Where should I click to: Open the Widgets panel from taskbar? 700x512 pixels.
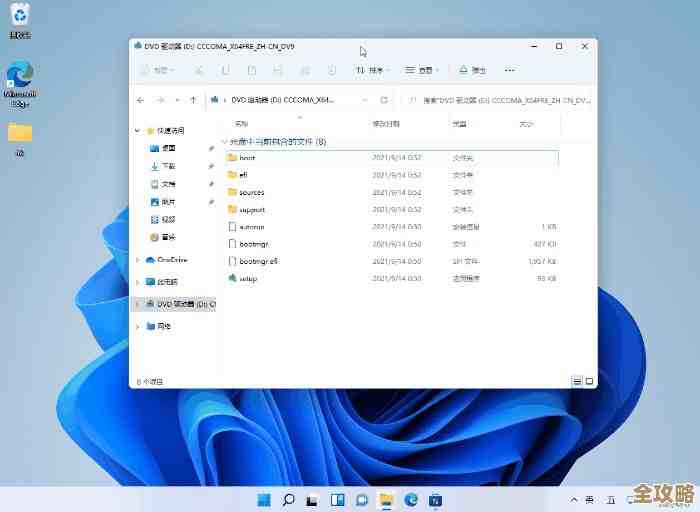tap(338, 500)
